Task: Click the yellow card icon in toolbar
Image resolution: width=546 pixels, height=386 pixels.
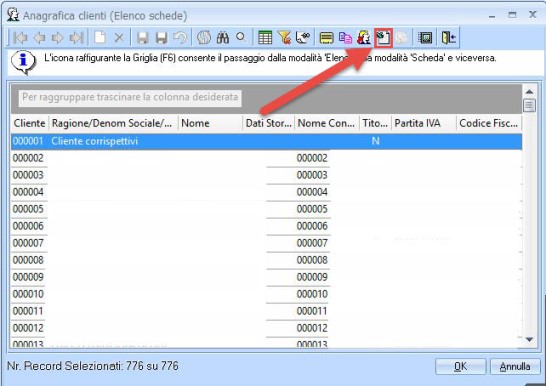Action: [x=326, y=38]
